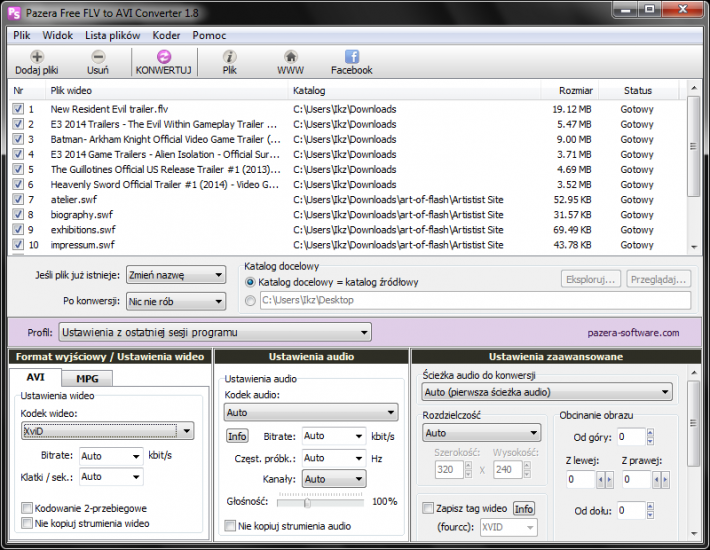The width and height of the screenshot is (710, 550).
Task: Click the 5.47 MB size cell
Action: point(574,124)
